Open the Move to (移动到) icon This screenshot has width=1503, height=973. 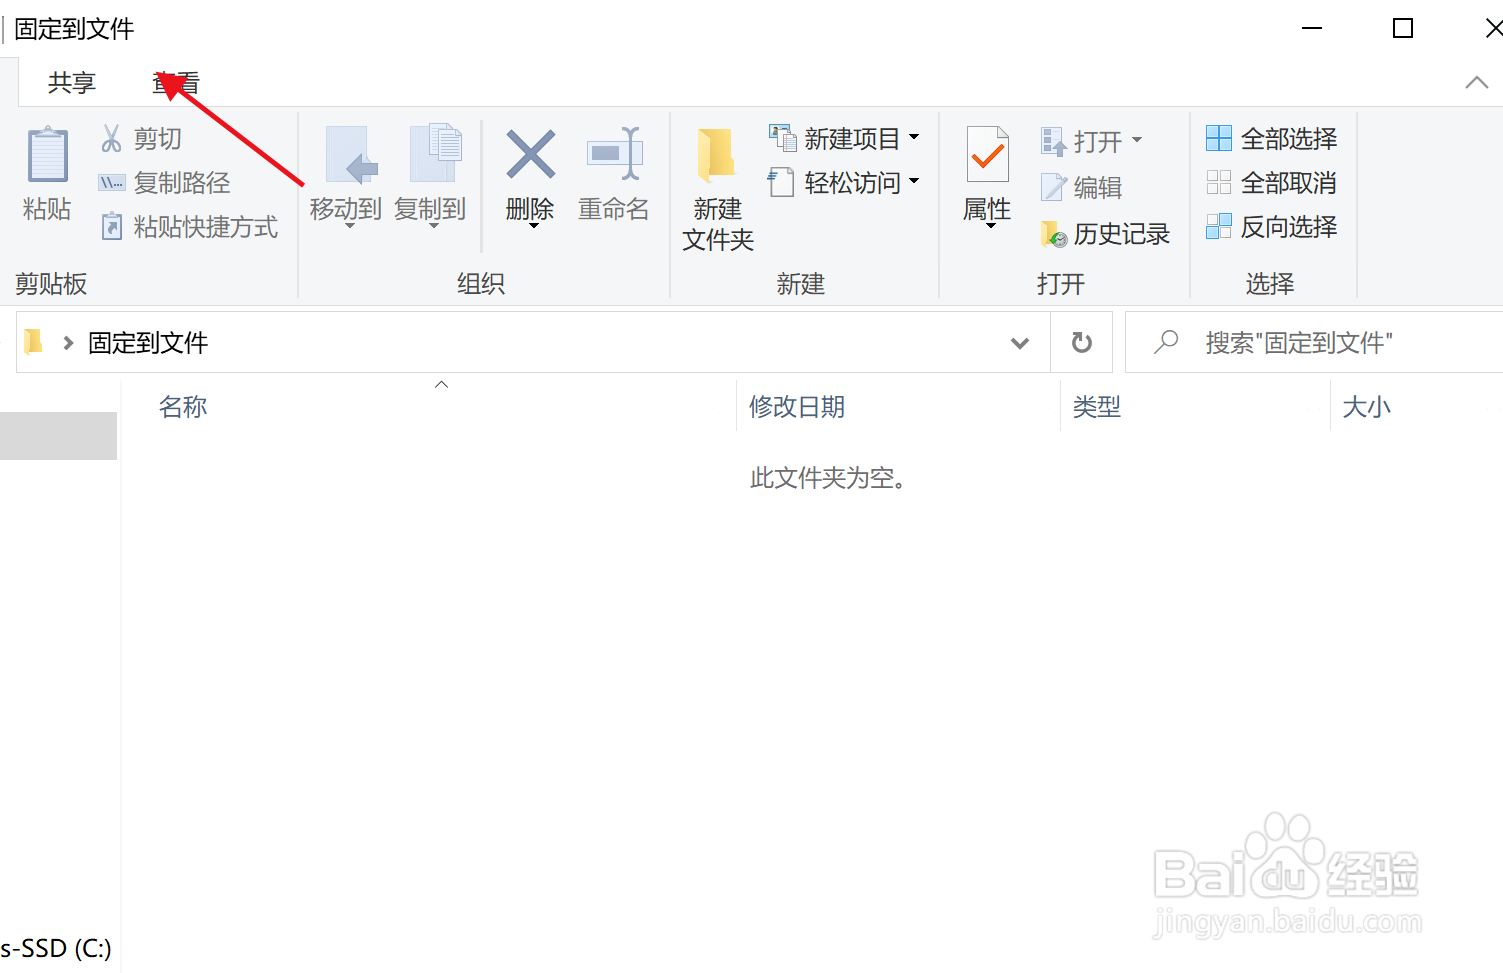(x=351, y=155)
